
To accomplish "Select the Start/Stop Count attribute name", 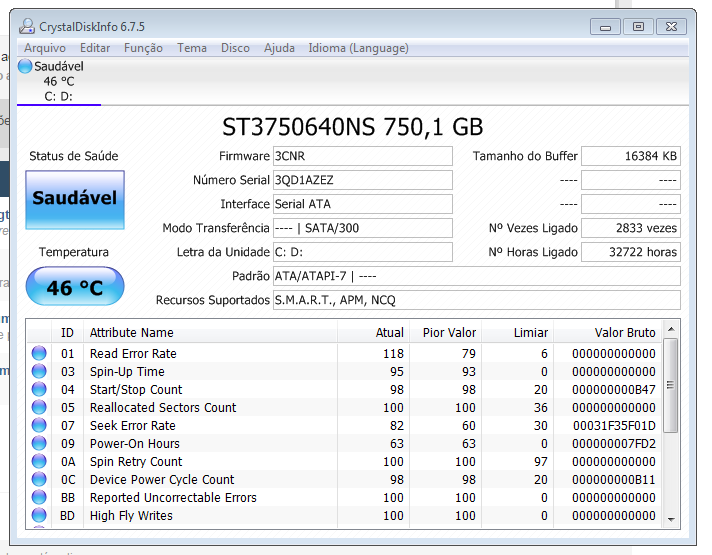I will (x=136, y=390).
